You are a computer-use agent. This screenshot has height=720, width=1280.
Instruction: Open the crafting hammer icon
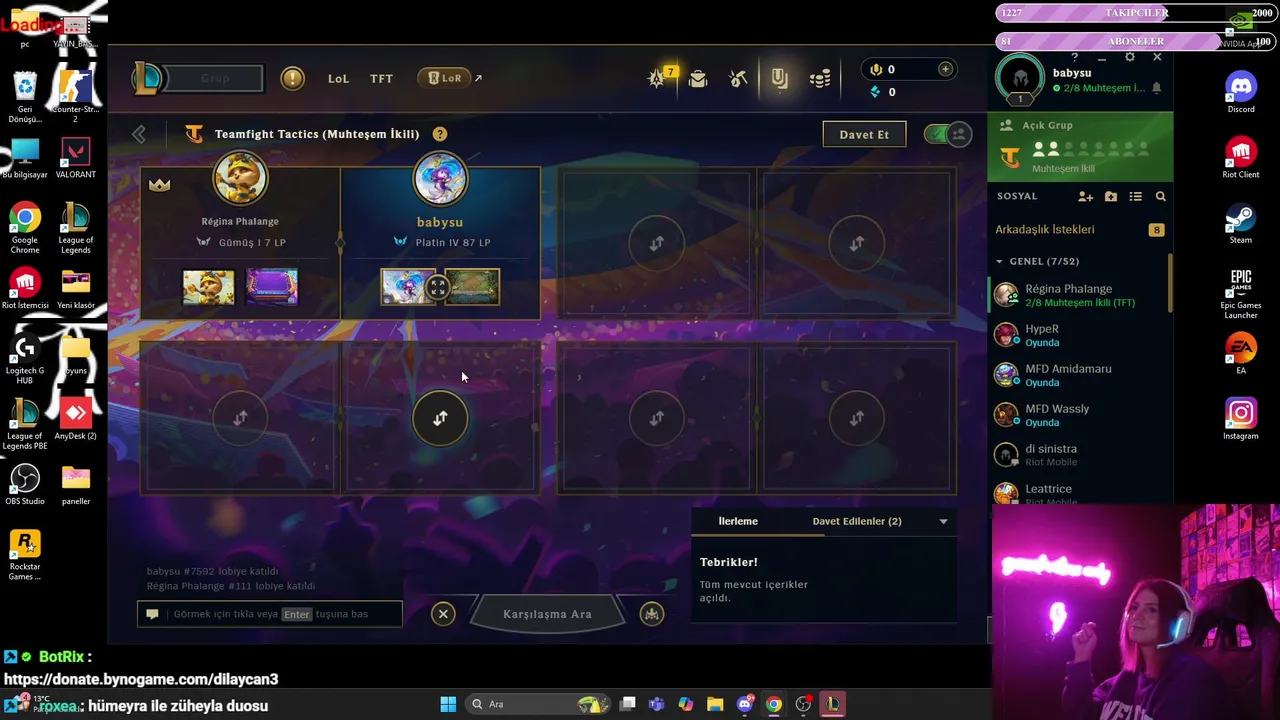[738, 78]
